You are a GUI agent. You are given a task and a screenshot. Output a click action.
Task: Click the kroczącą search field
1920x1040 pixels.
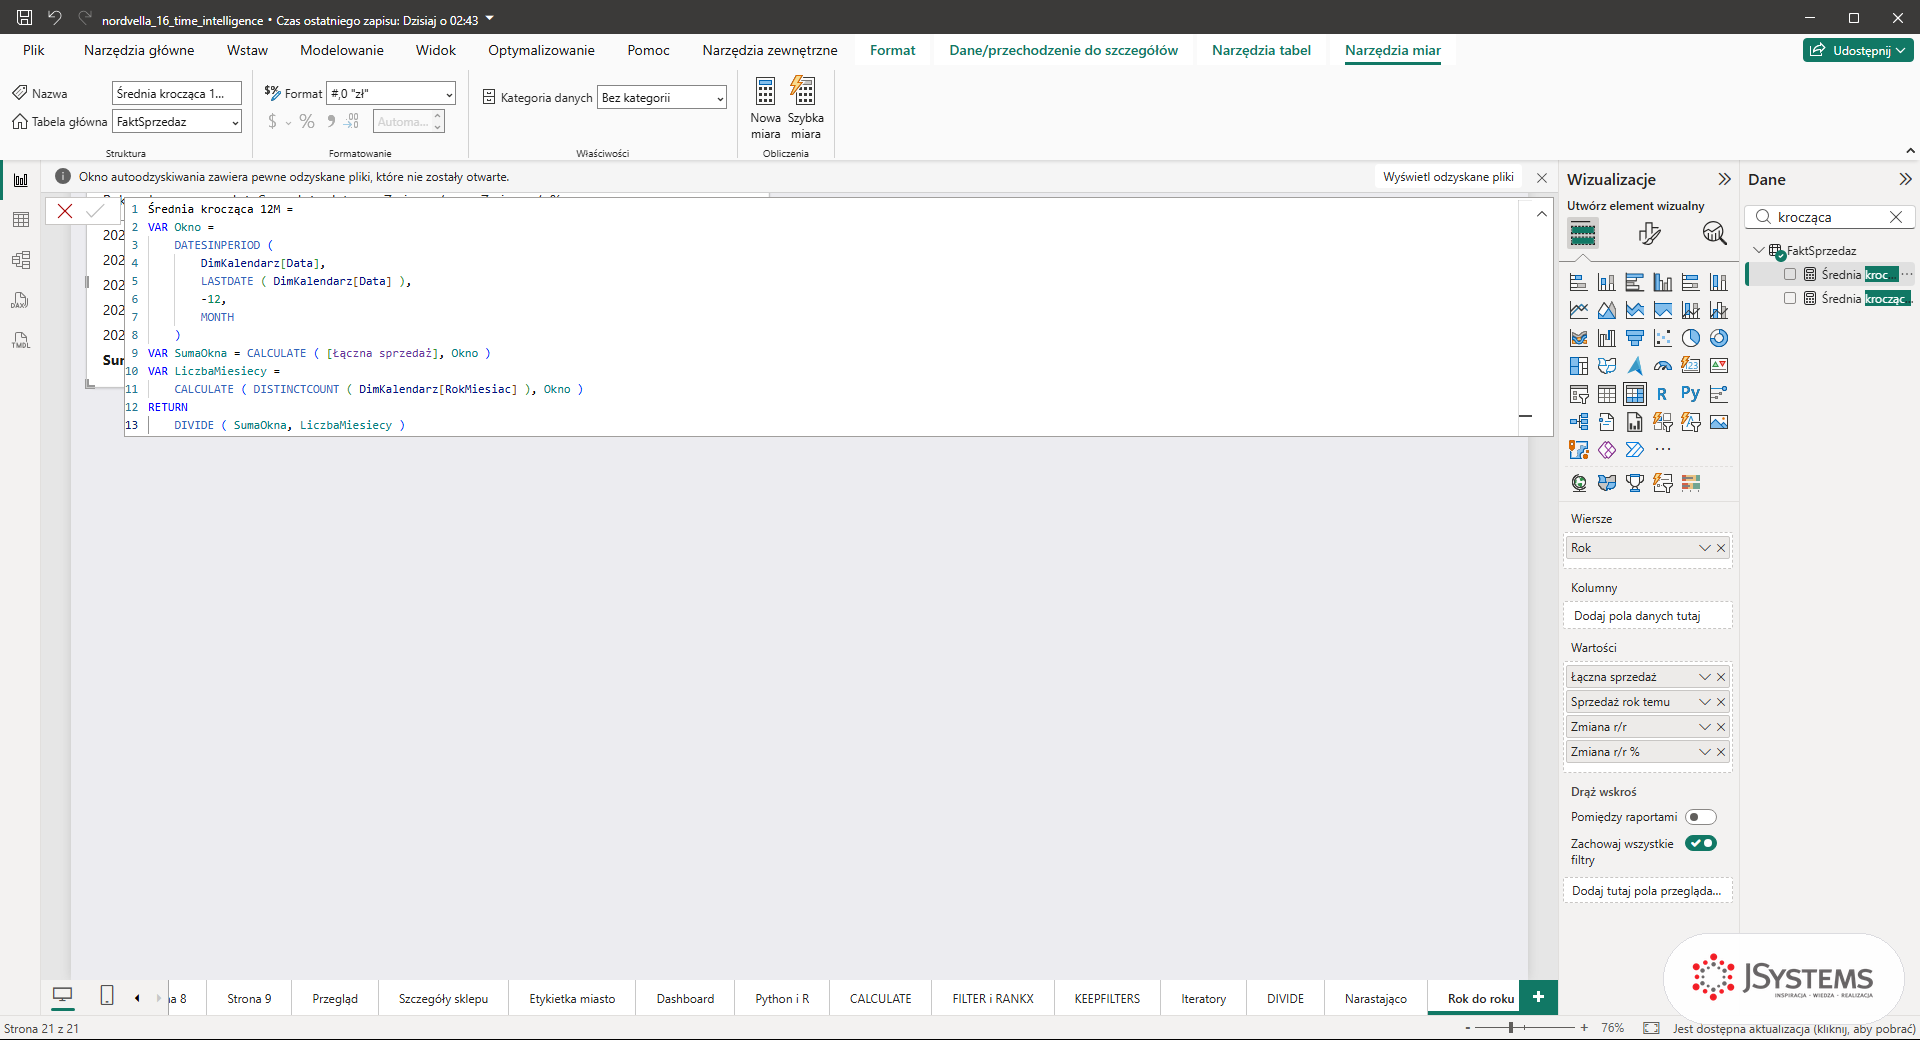point(1830,217)
